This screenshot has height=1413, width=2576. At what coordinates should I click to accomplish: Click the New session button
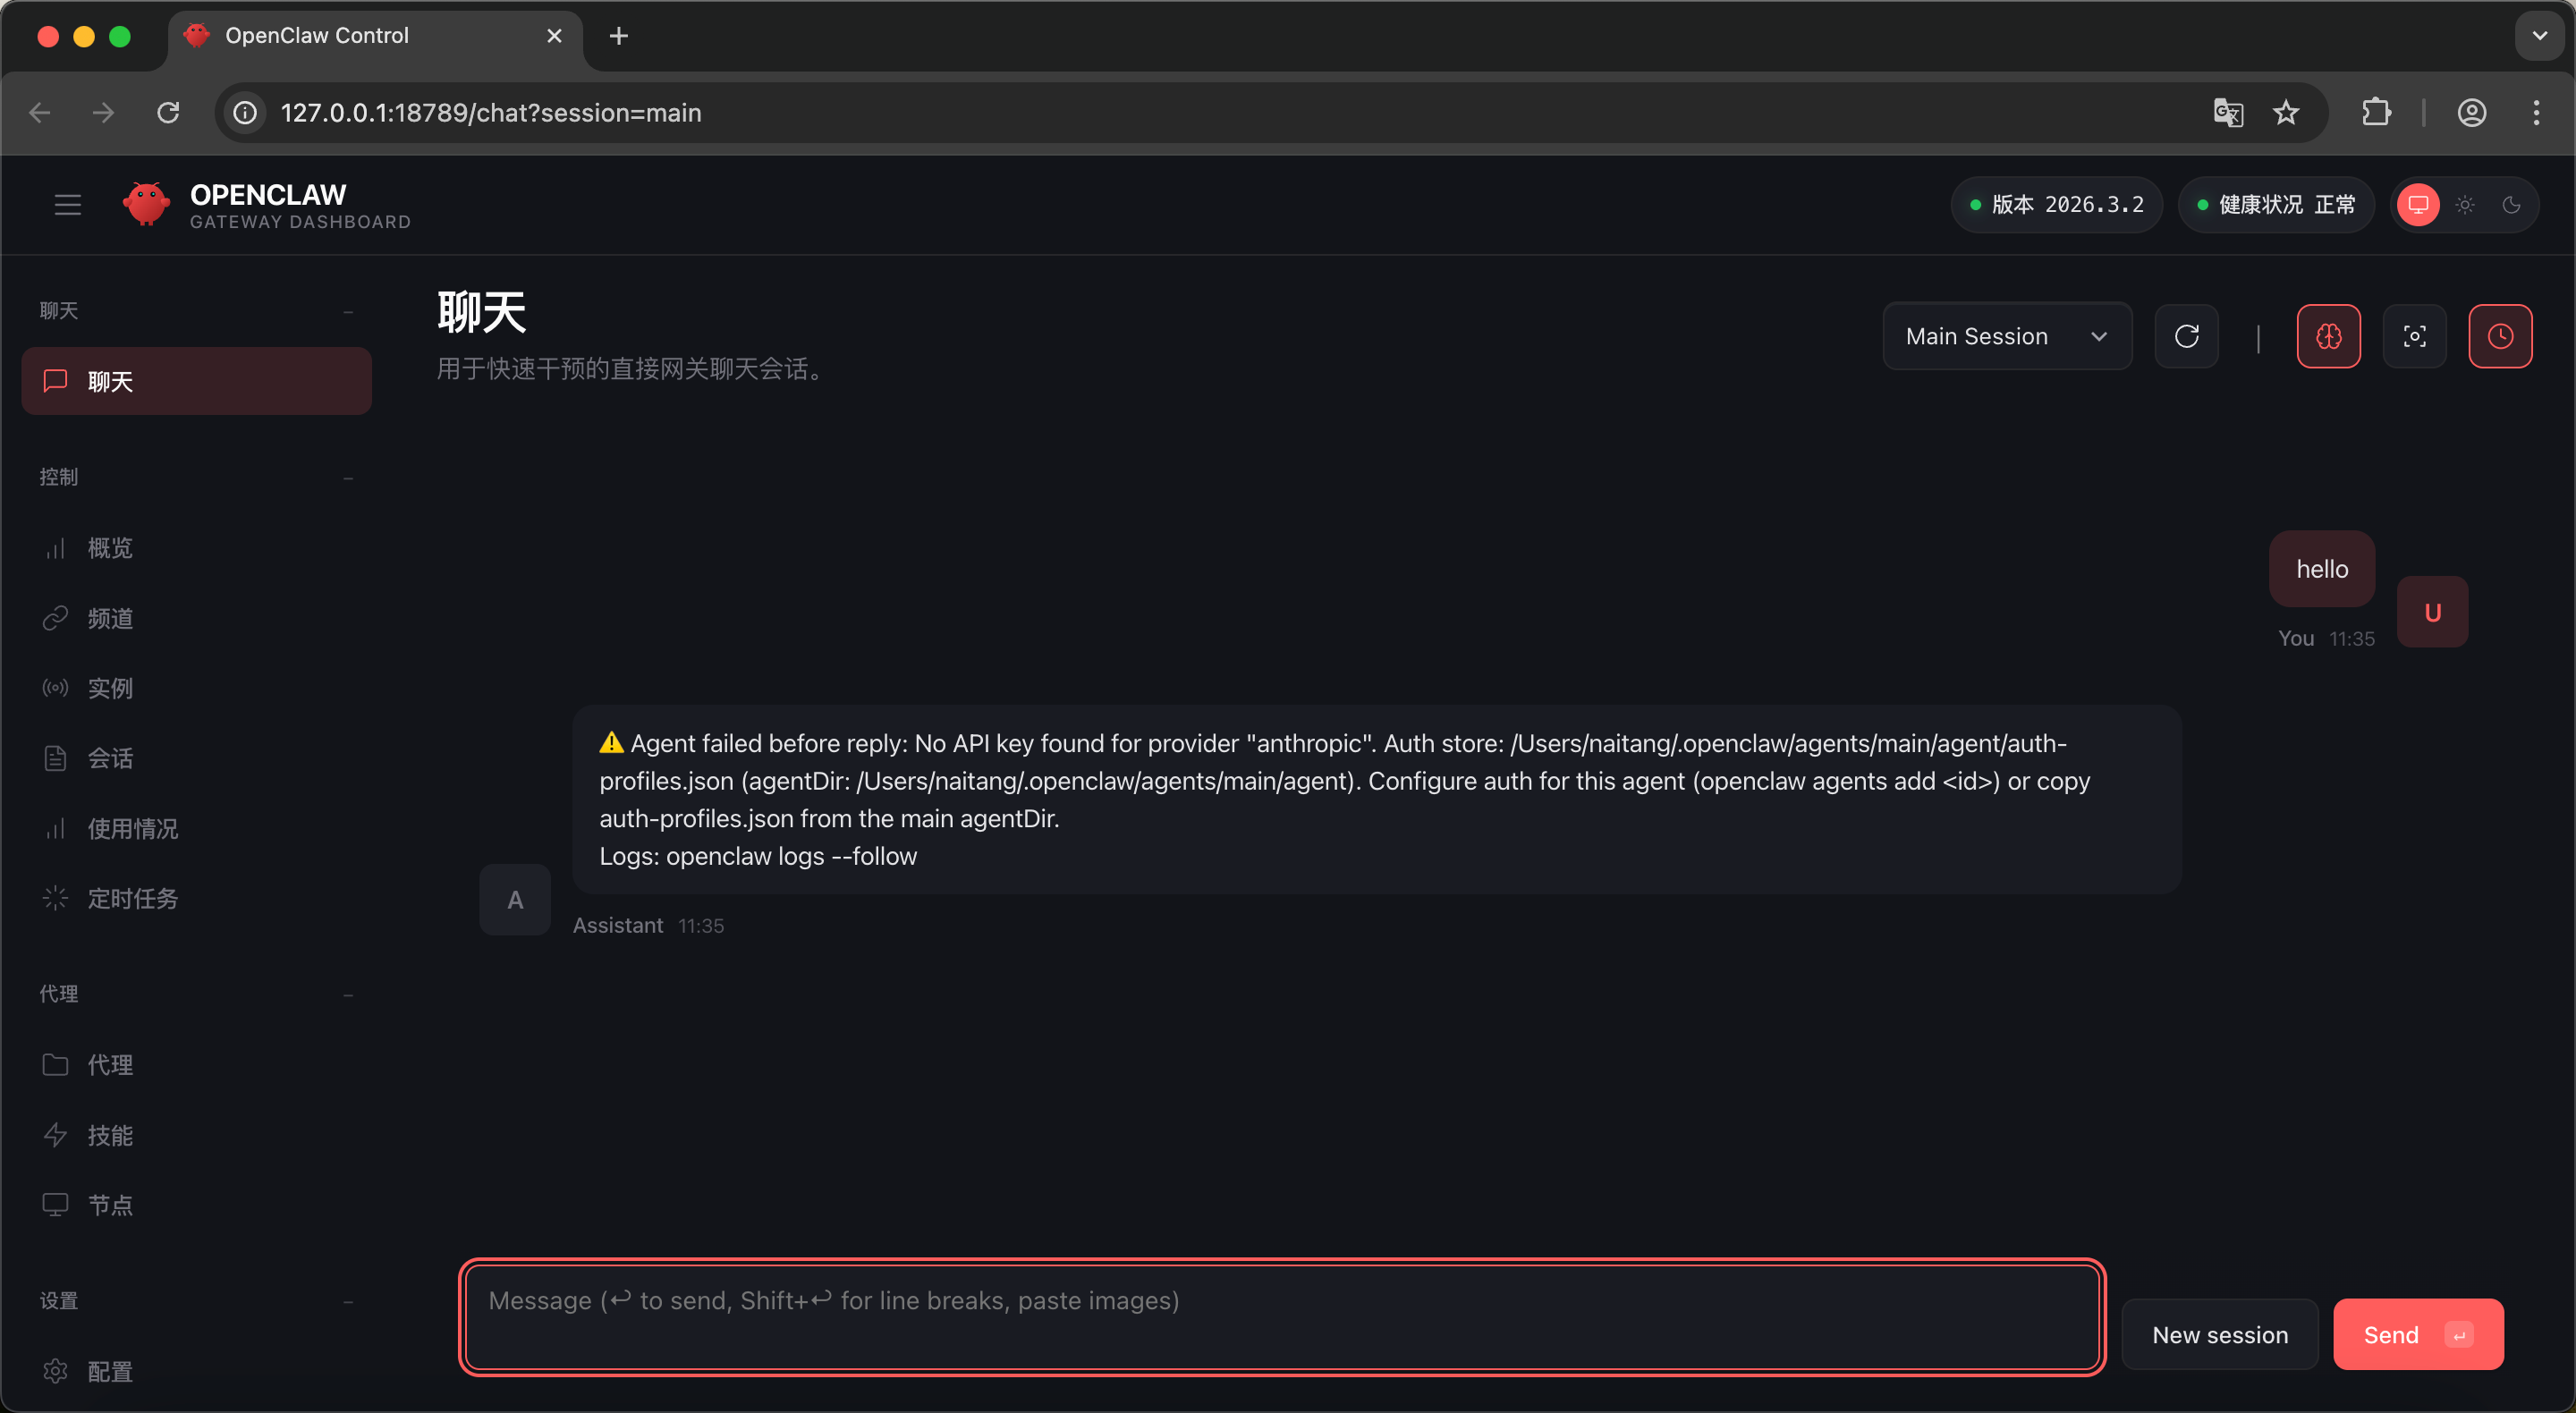click(x=2219, y=1334)
